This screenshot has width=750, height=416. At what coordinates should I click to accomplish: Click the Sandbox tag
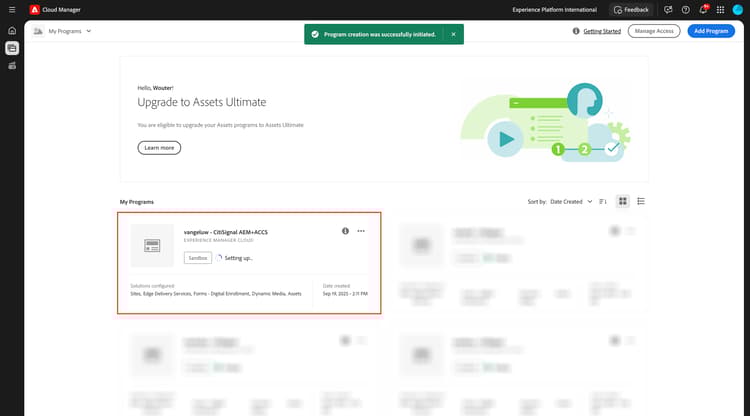198,258
